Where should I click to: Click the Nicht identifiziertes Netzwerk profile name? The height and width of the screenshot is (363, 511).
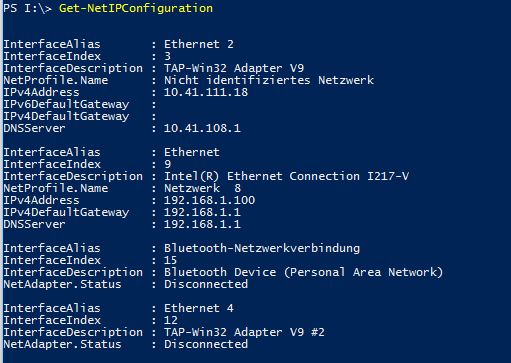269,80
